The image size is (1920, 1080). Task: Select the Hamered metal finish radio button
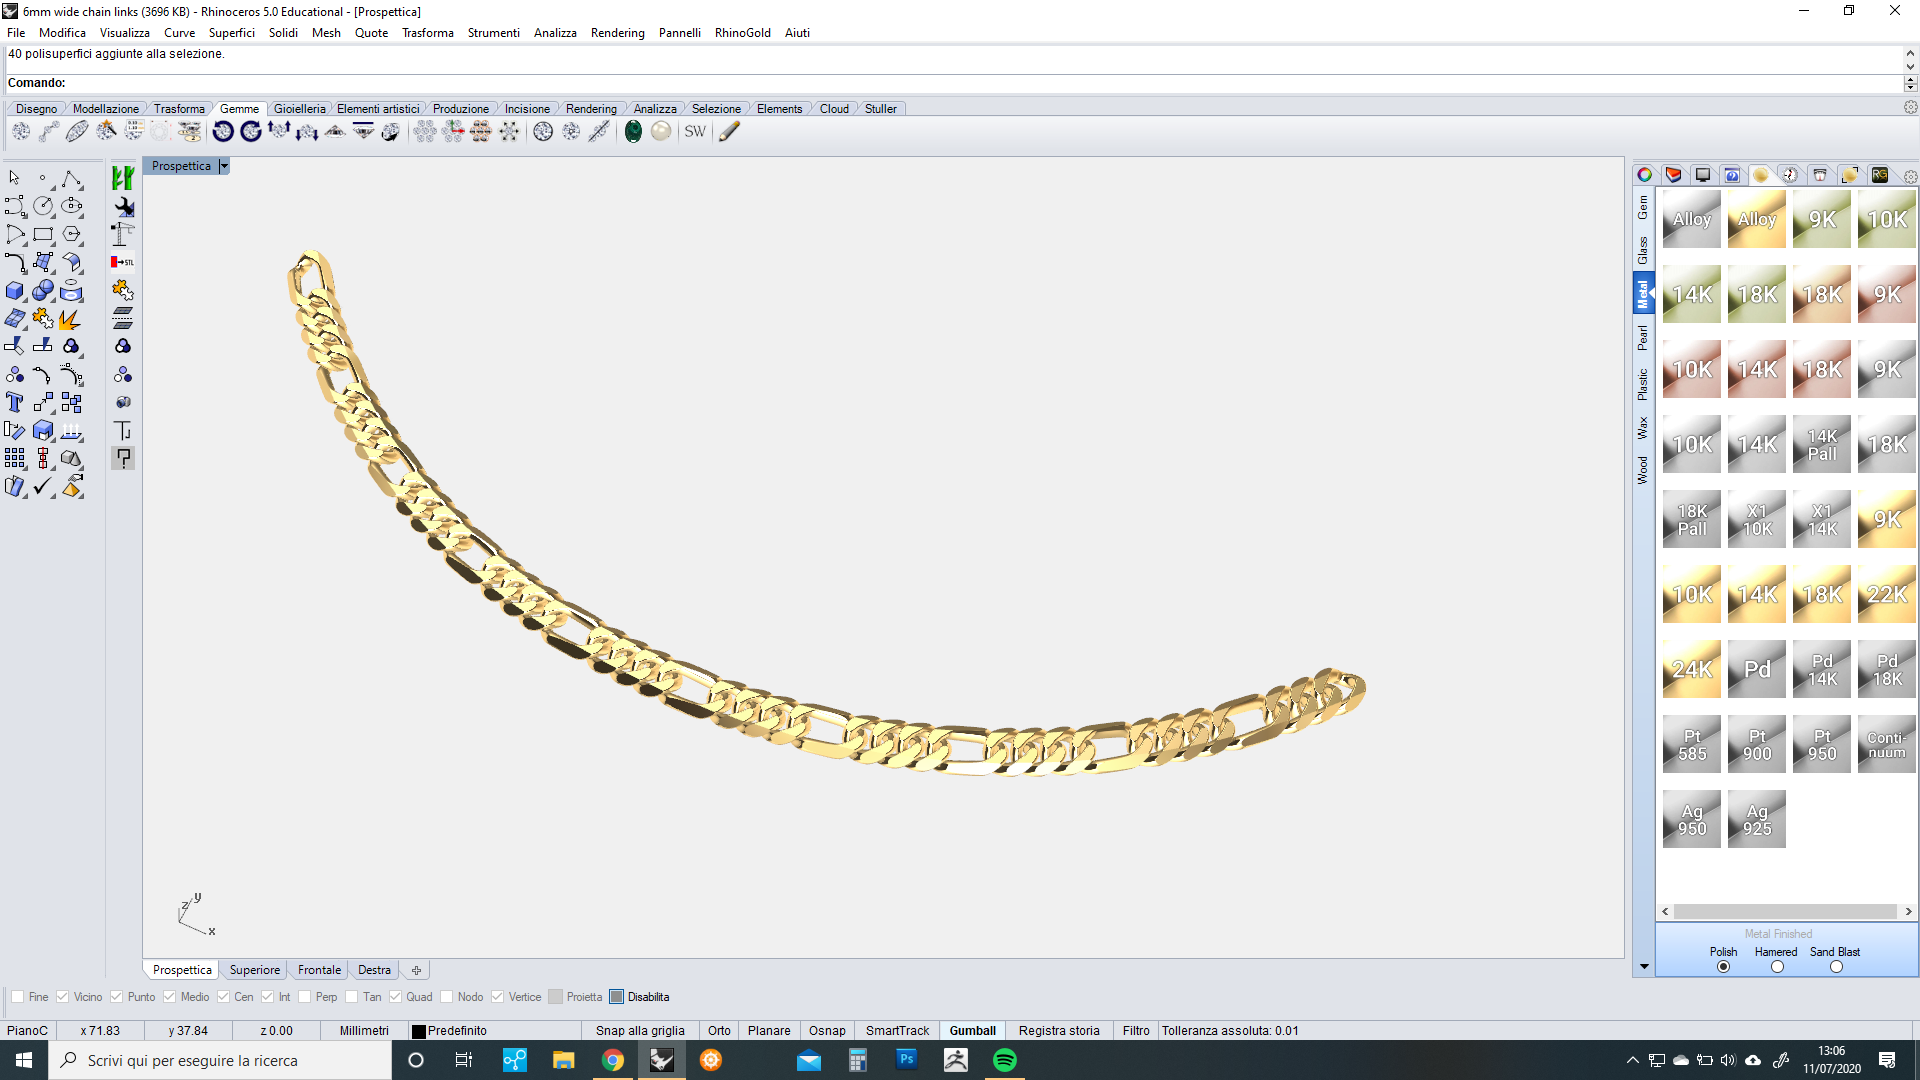[1777, 967]
